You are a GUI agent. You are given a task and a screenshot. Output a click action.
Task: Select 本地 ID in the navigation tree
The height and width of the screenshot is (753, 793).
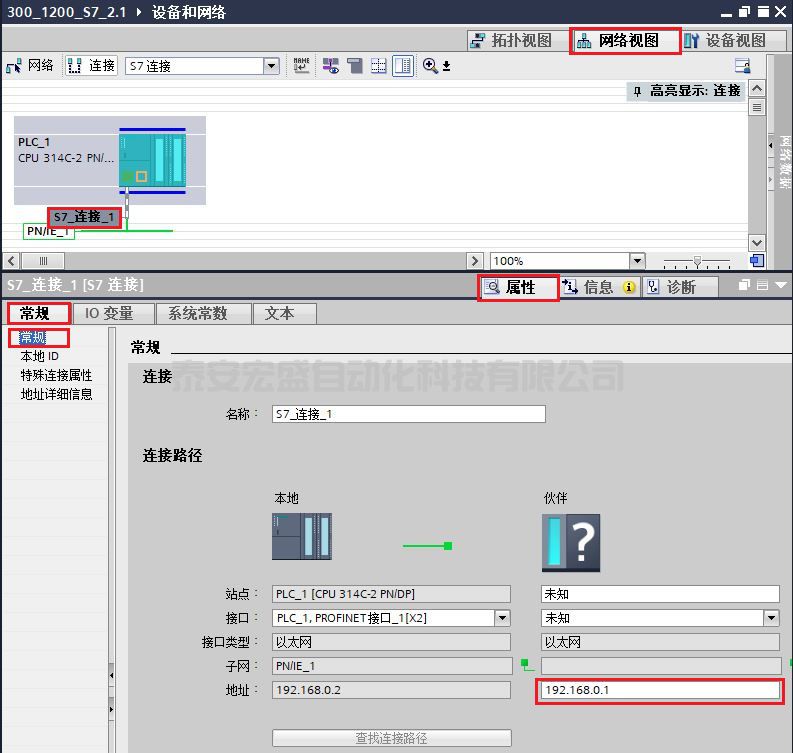[40, 356]
